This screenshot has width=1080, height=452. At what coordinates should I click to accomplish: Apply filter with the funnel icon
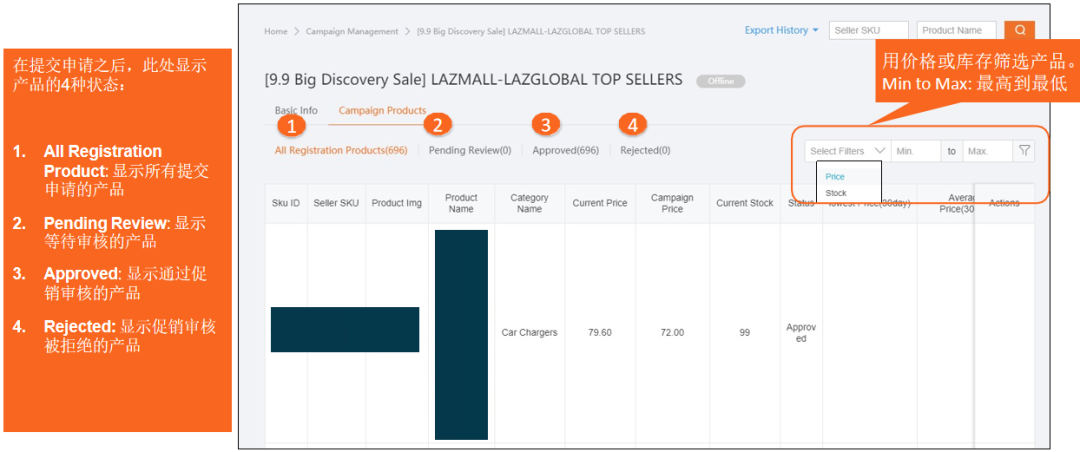[x=1024, y=151]
